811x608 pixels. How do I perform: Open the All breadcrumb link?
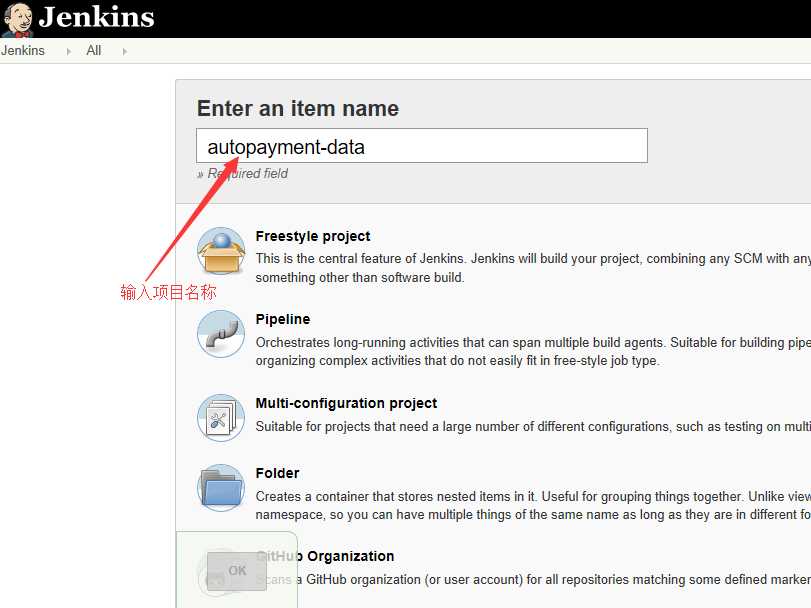click(x=94, y=51)
